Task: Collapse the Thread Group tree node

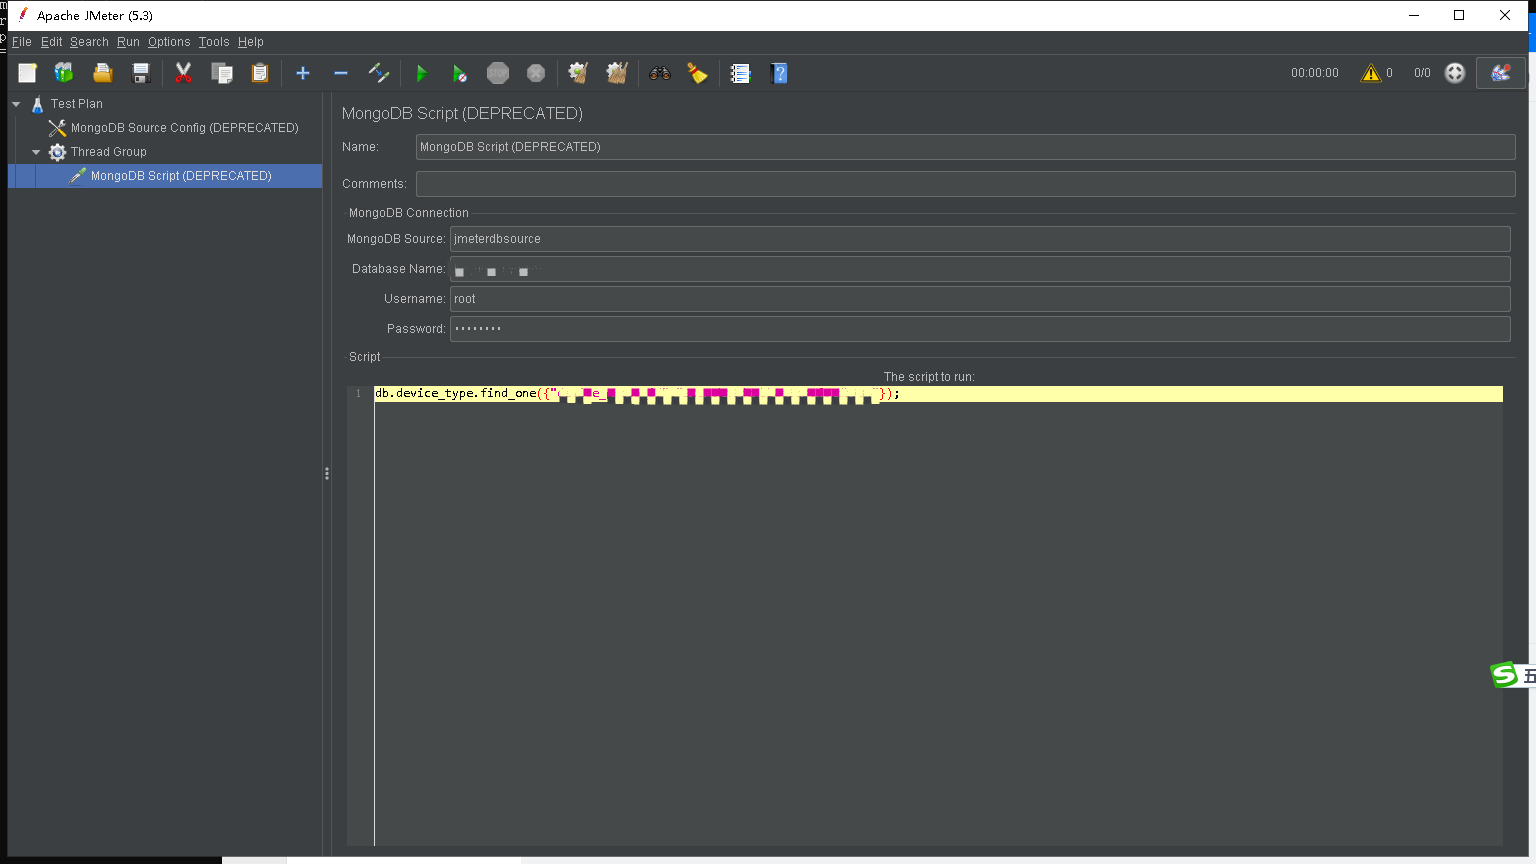Action: point(36,152)
